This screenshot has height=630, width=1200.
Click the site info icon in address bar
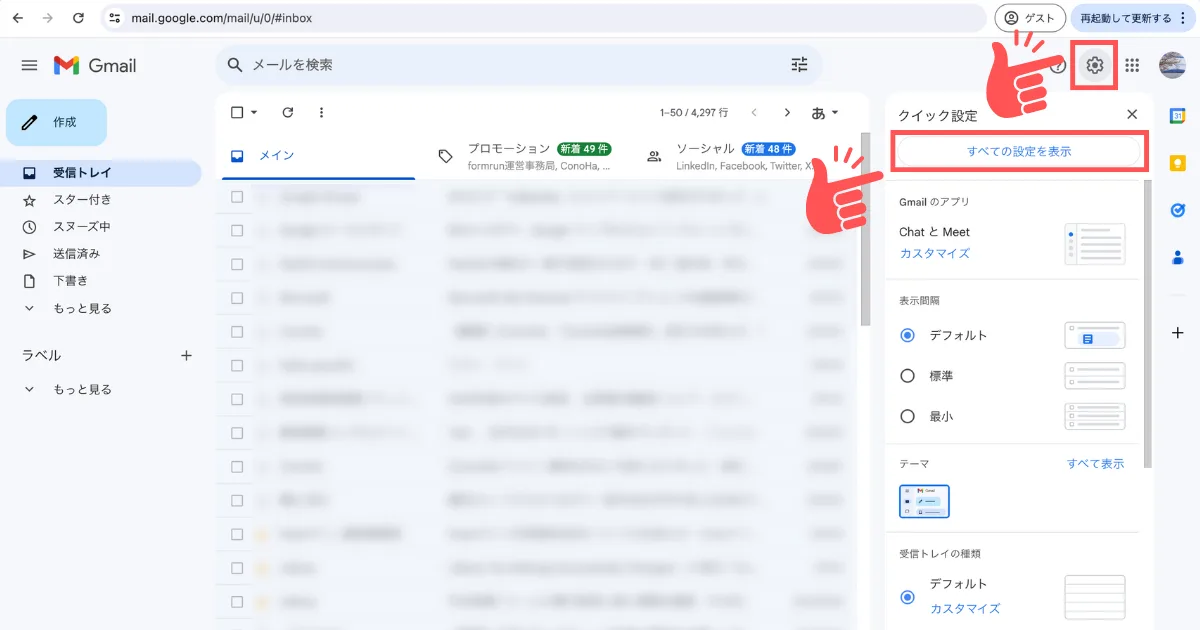(x=115, y=18)
